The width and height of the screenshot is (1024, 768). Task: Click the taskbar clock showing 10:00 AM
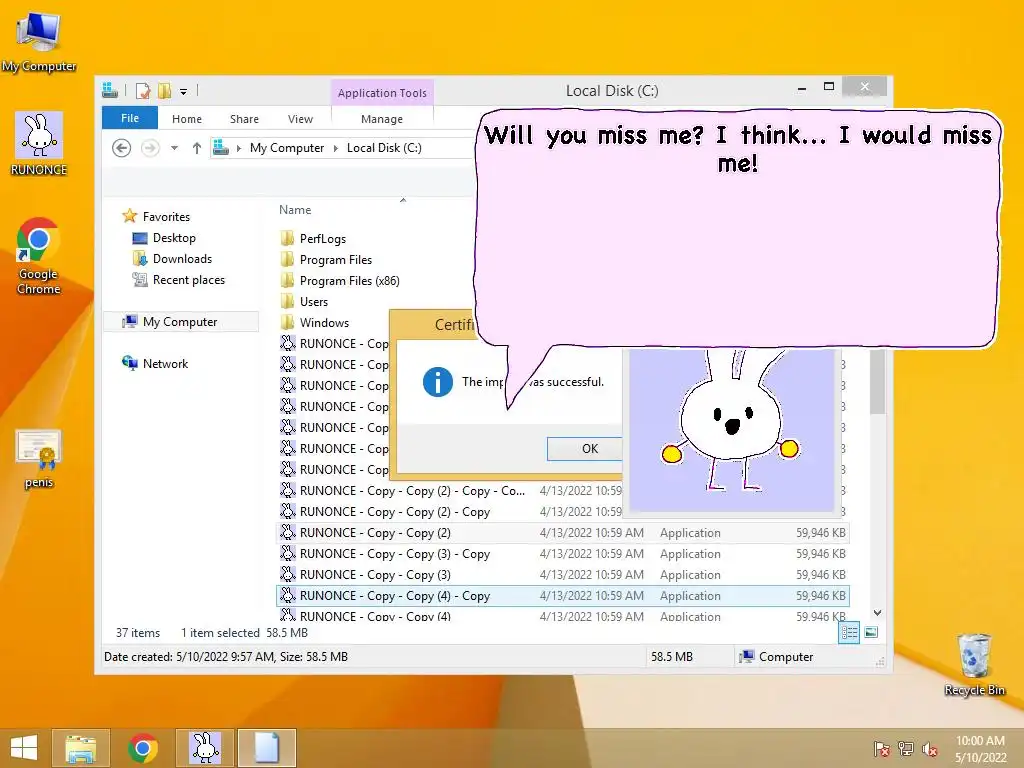pos(980,748)
